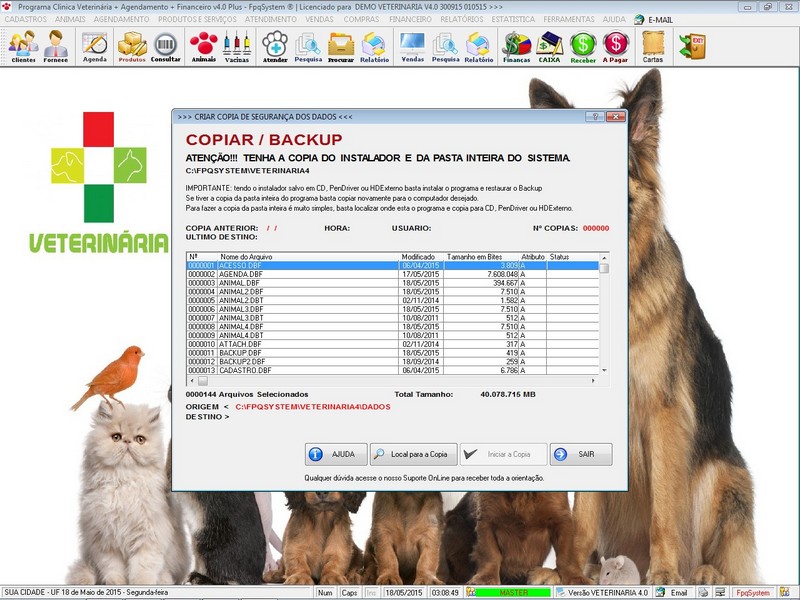Viewport: 800px width, 600px height.
Task: Select the AGENDA.DBF row
Action: [393, 274]
